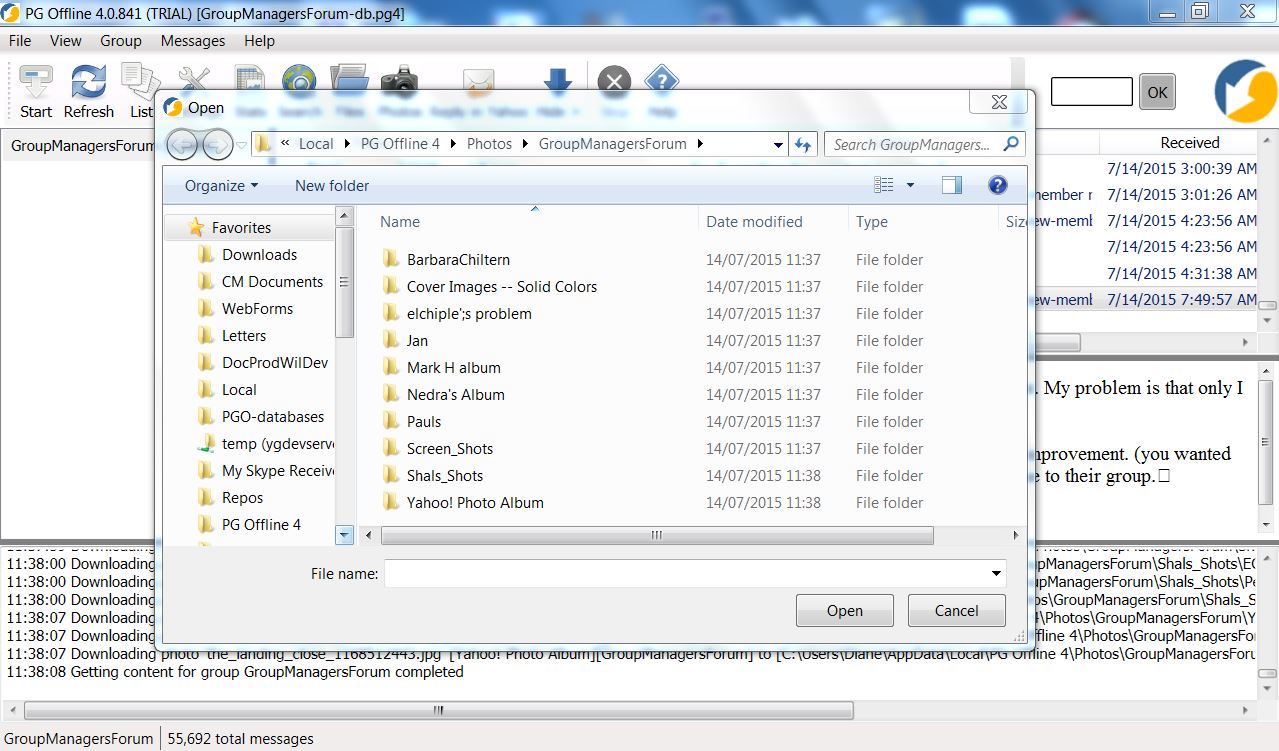1279x751 pixels.
Task: Click the horizontal scrollbar of the file list
Action: [x=657, y=536]
